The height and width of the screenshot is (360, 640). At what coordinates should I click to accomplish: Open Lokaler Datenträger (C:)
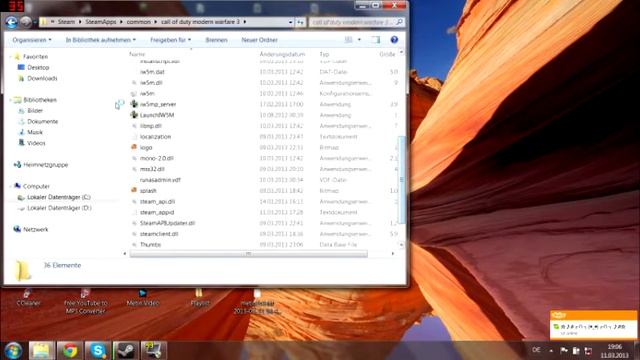[x=58, y=197]
